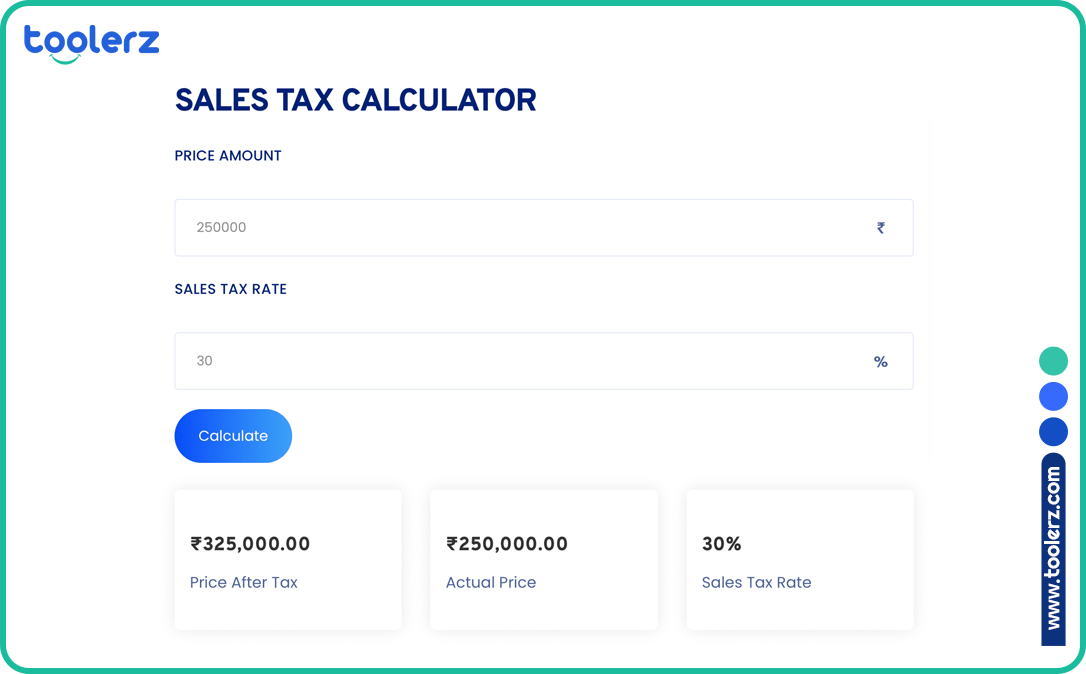The image size is (1086, 674).
Task: Select the Sales Tax Rate result card
Action: pos(800,559)
